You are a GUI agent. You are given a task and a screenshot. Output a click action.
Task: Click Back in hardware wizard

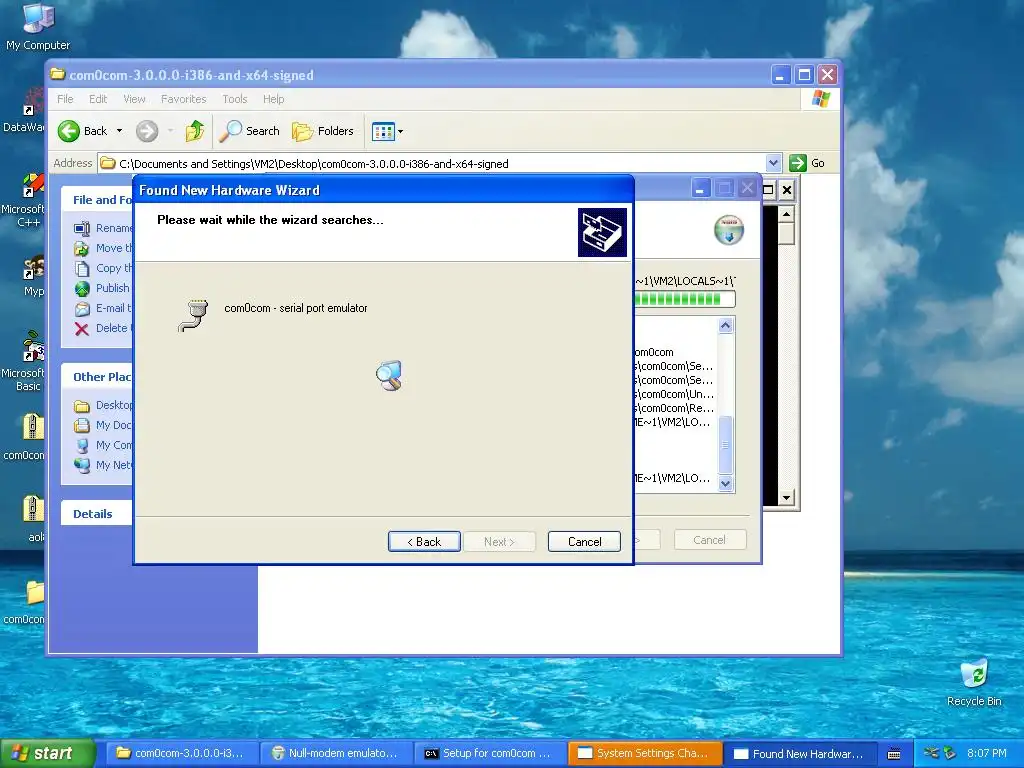424,541
